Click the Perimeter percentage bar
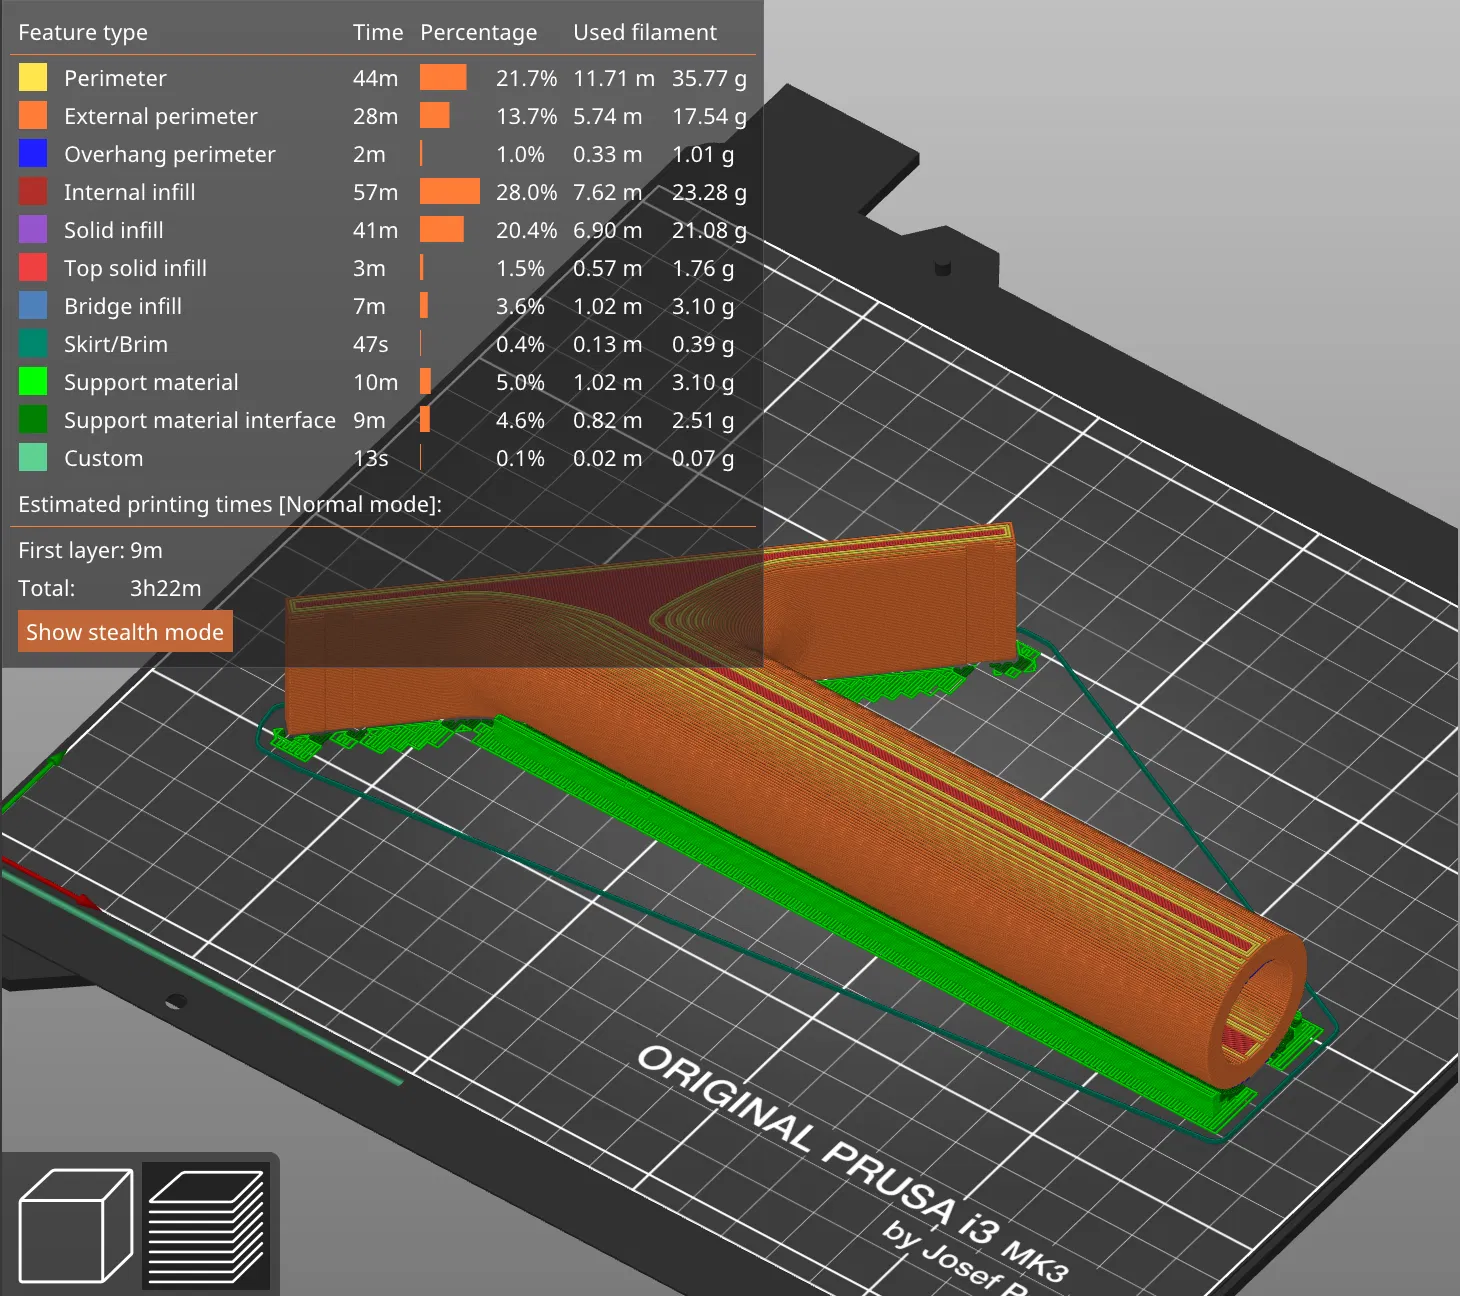This screenshot has height=1296, width=1460. click(443, 78)
